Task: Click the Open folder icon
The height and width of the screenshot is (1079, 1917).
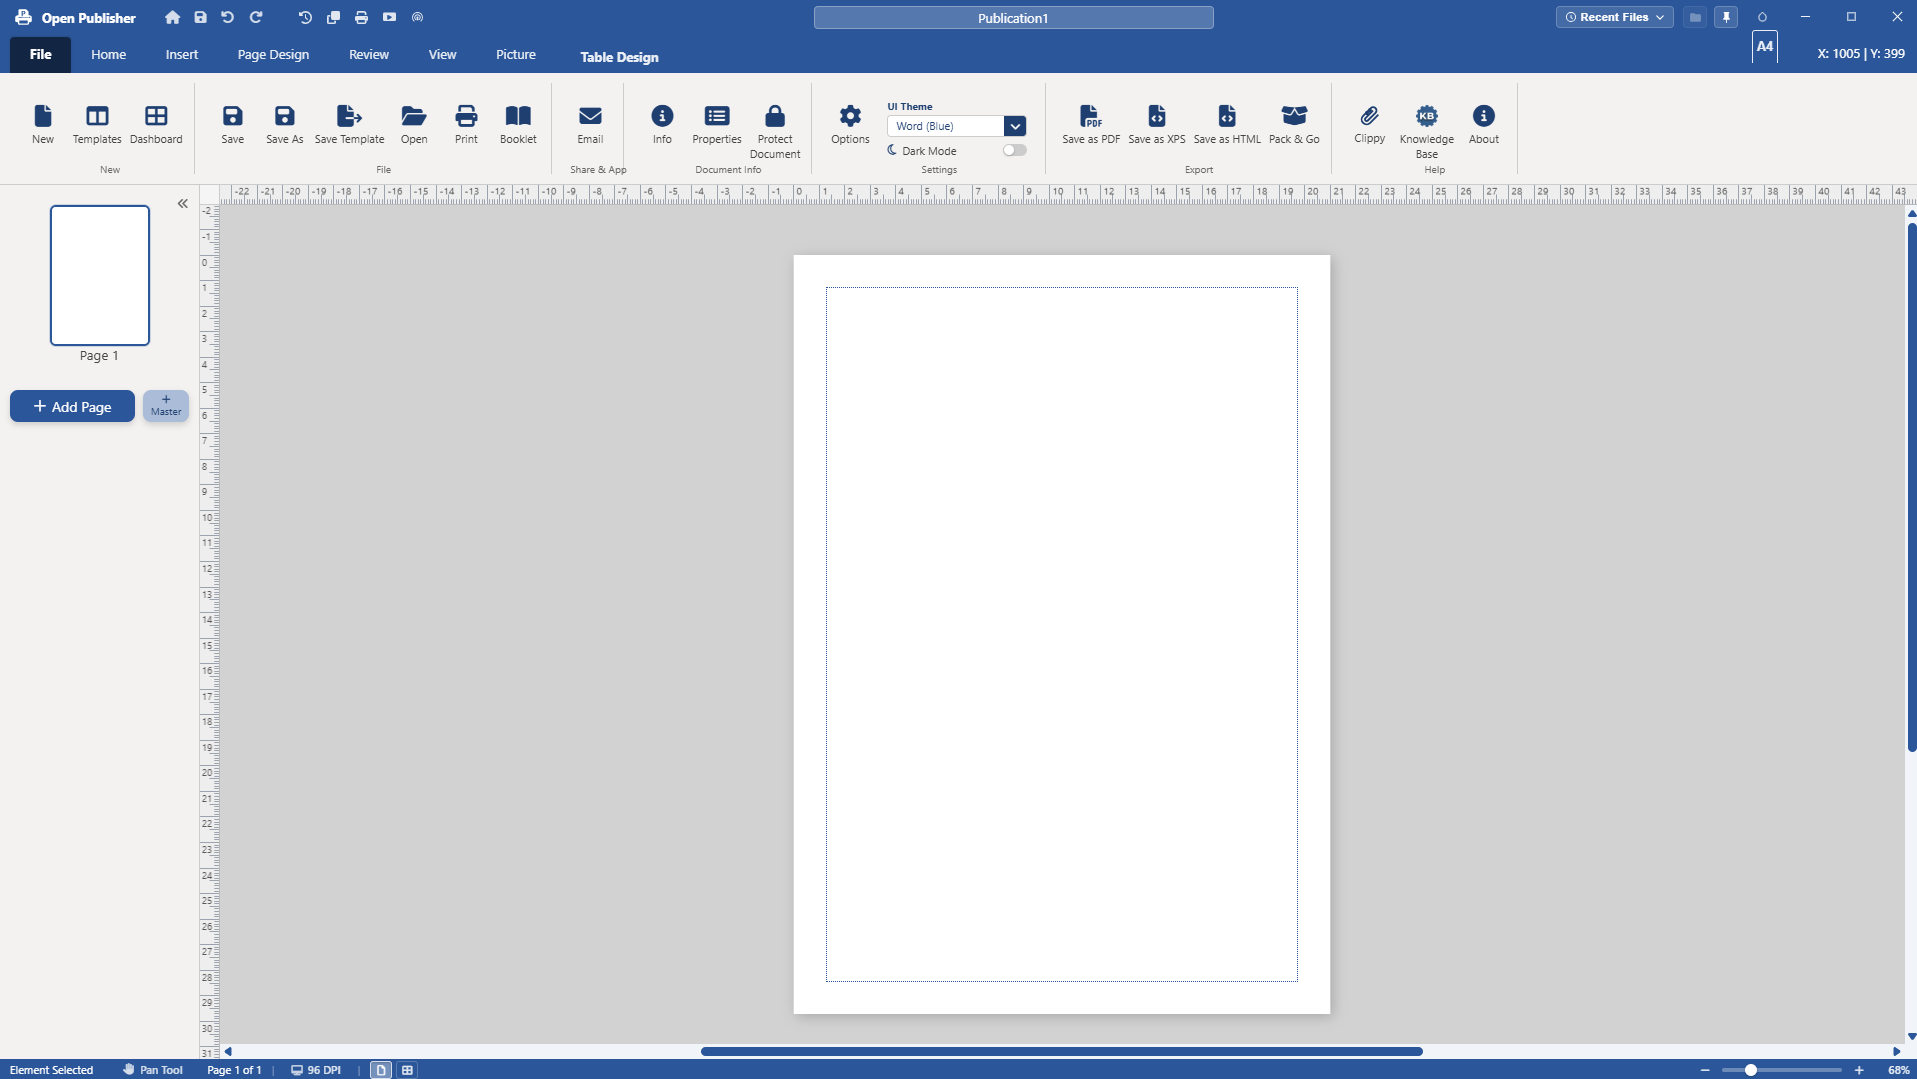Action: point(414,125)
